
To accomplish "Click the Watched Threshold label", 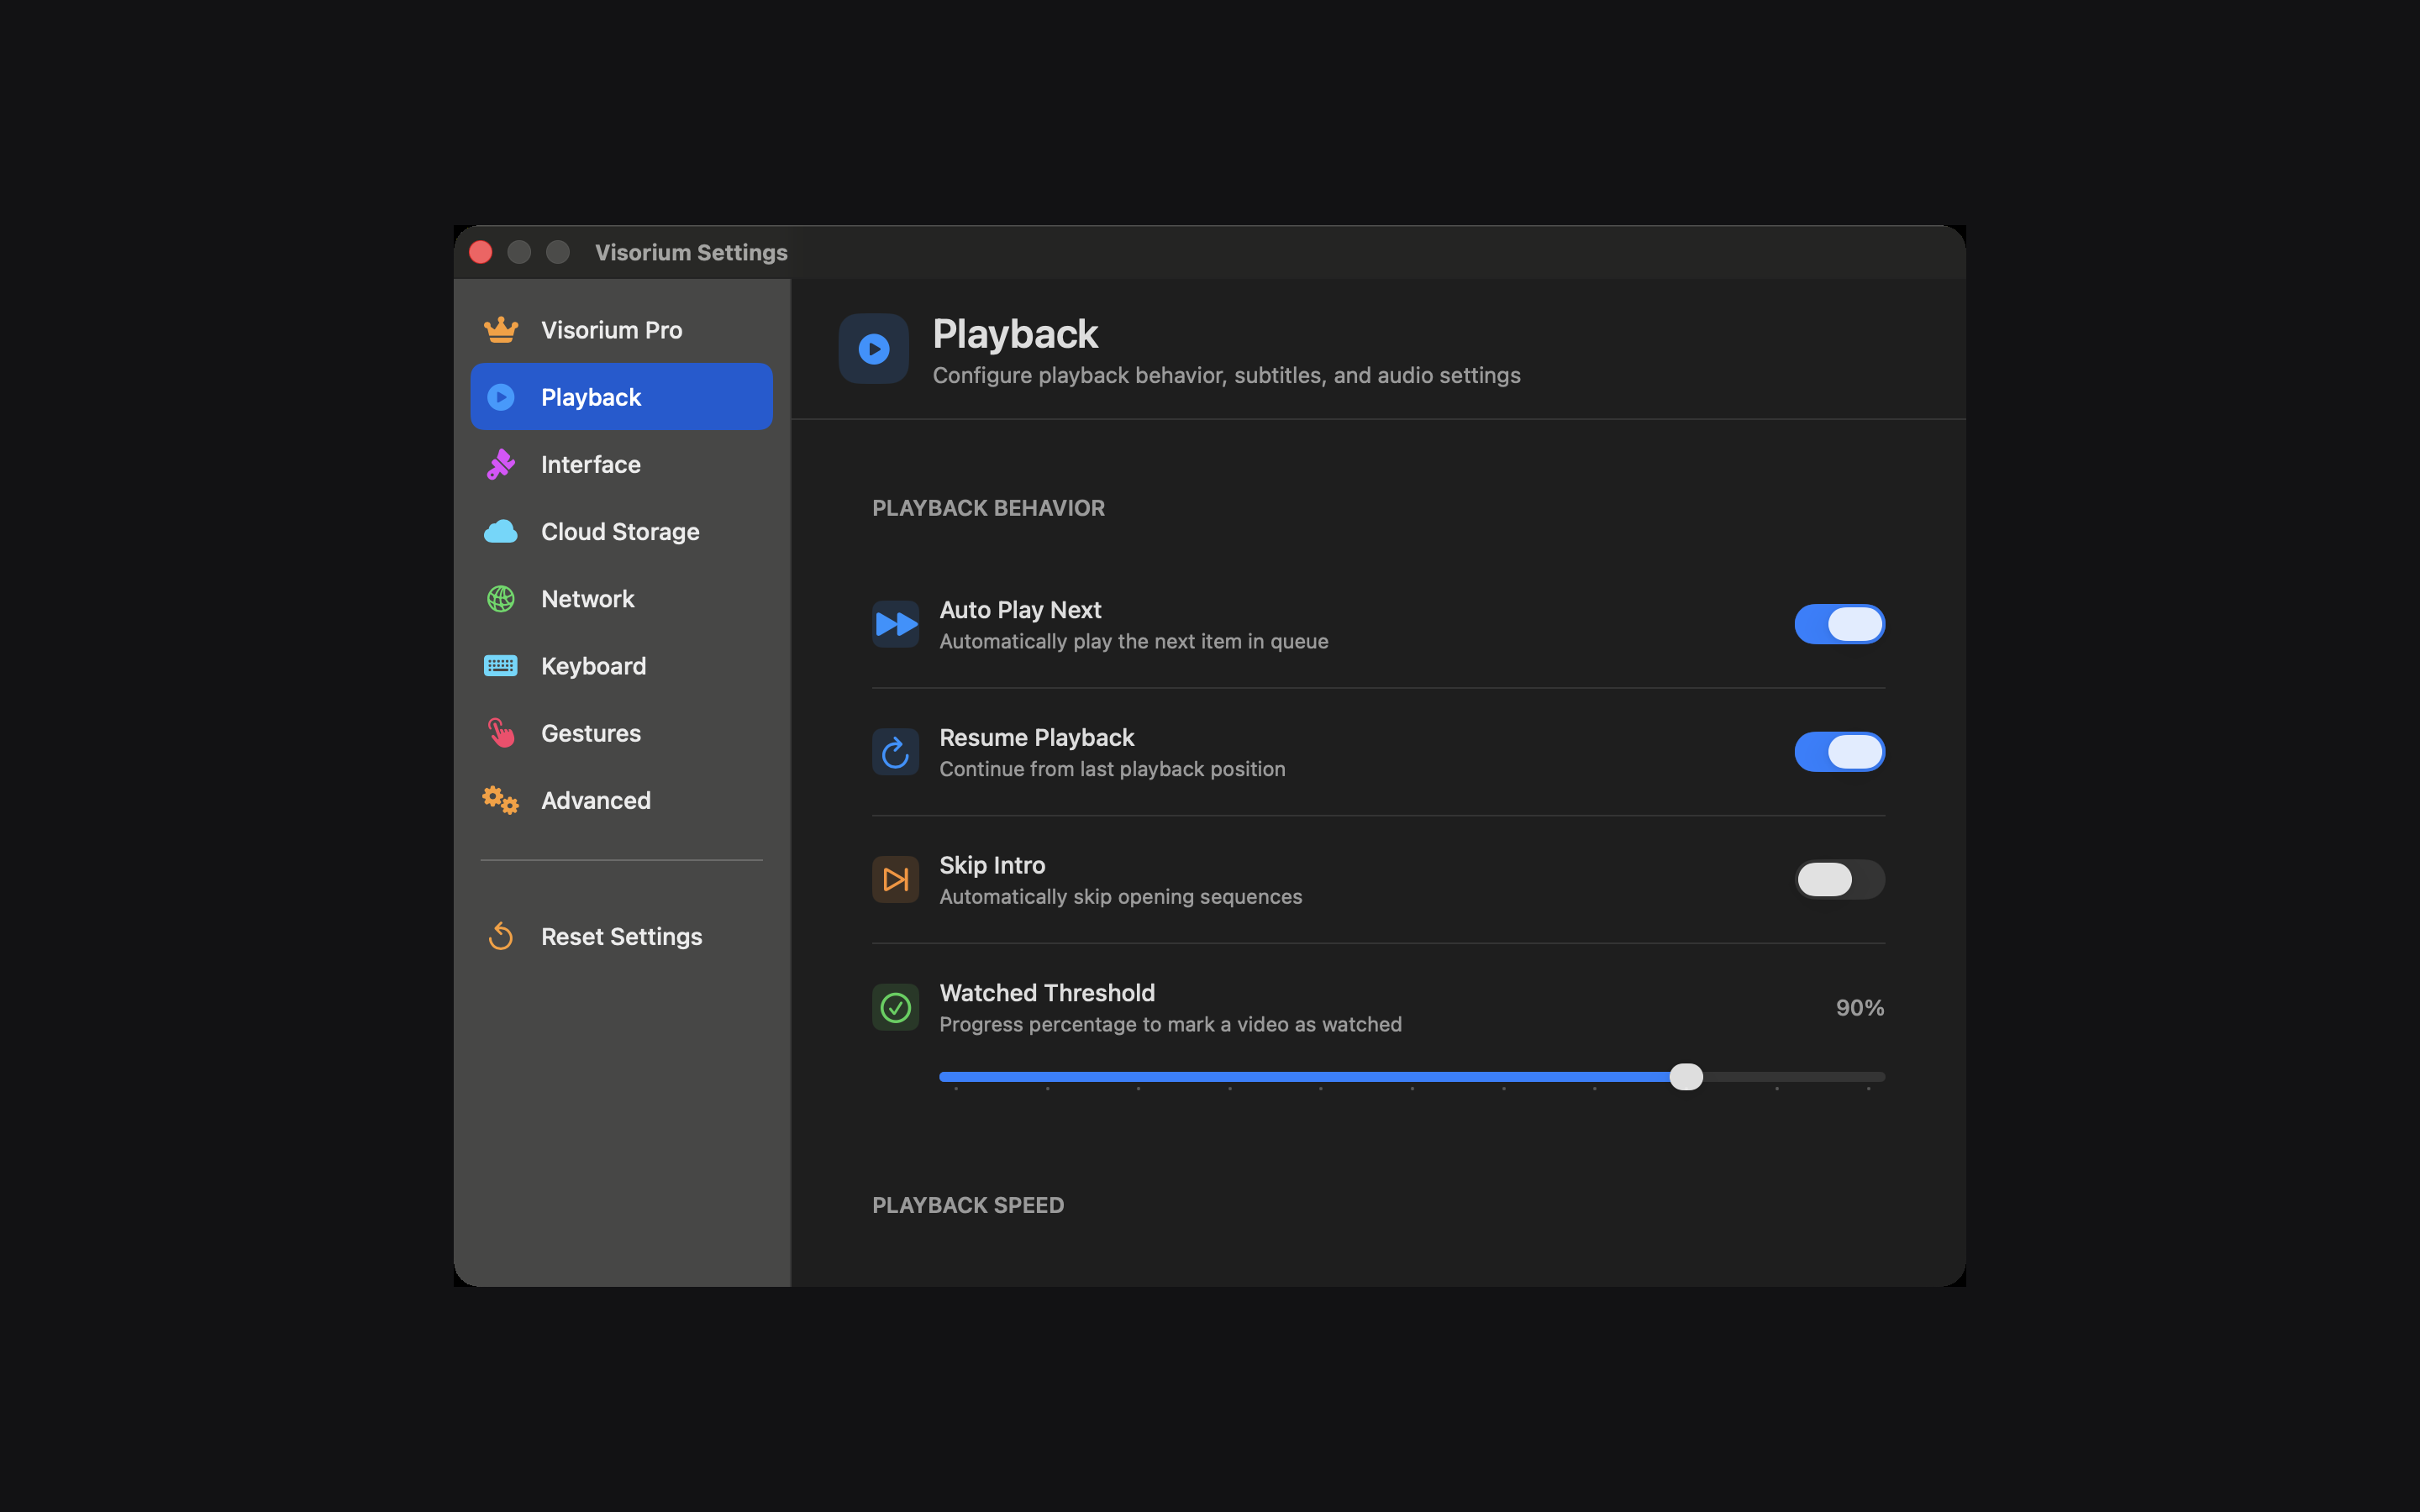I will [1047, 993].
